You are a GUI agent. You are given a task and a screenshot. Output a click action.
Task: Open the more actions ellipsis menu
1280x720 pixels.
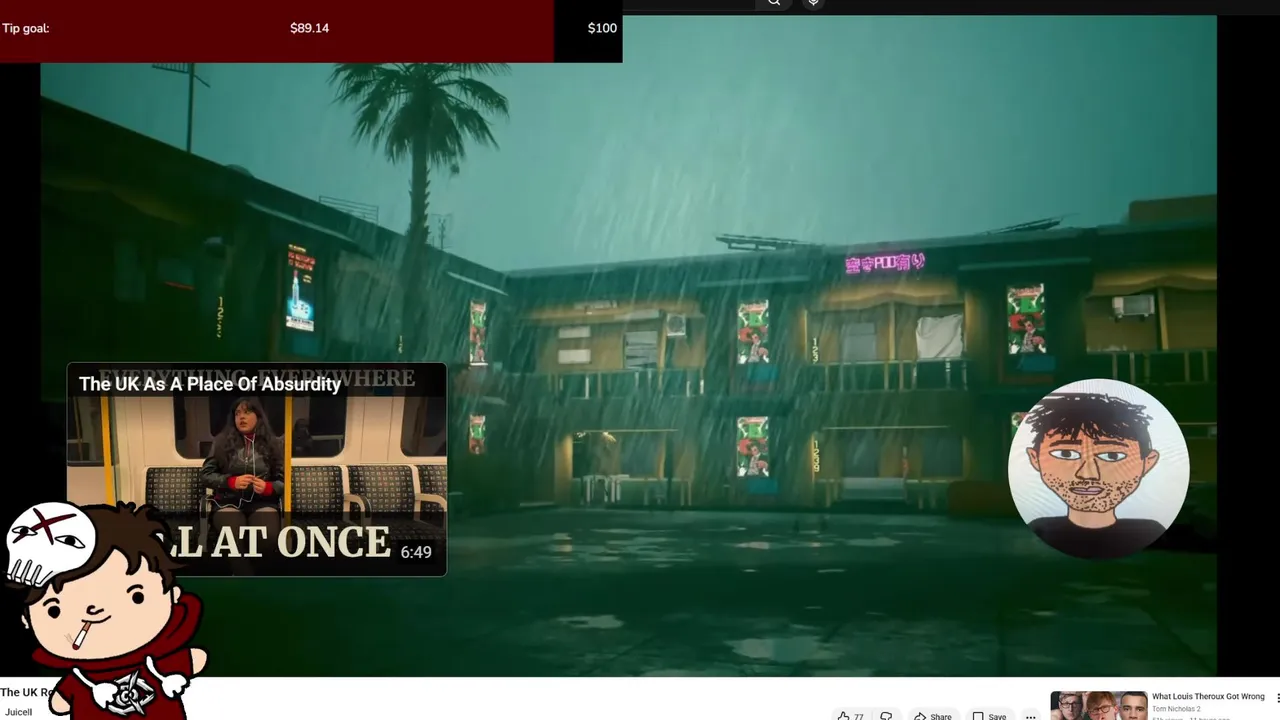pyautogui.click(x=1031, y=716)
